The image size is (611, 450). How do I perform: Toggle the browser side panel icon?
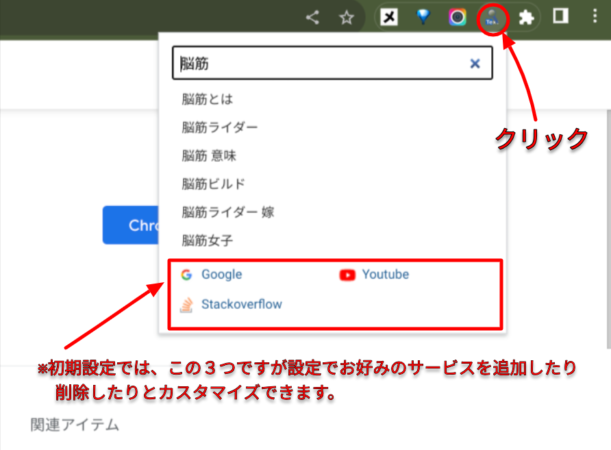[561, 17]
